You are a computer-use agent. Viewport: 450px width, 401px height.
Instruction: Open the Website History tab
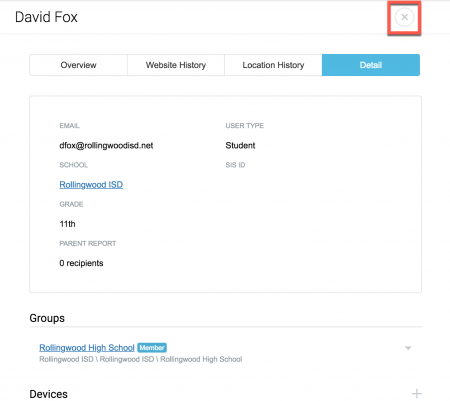176,65
